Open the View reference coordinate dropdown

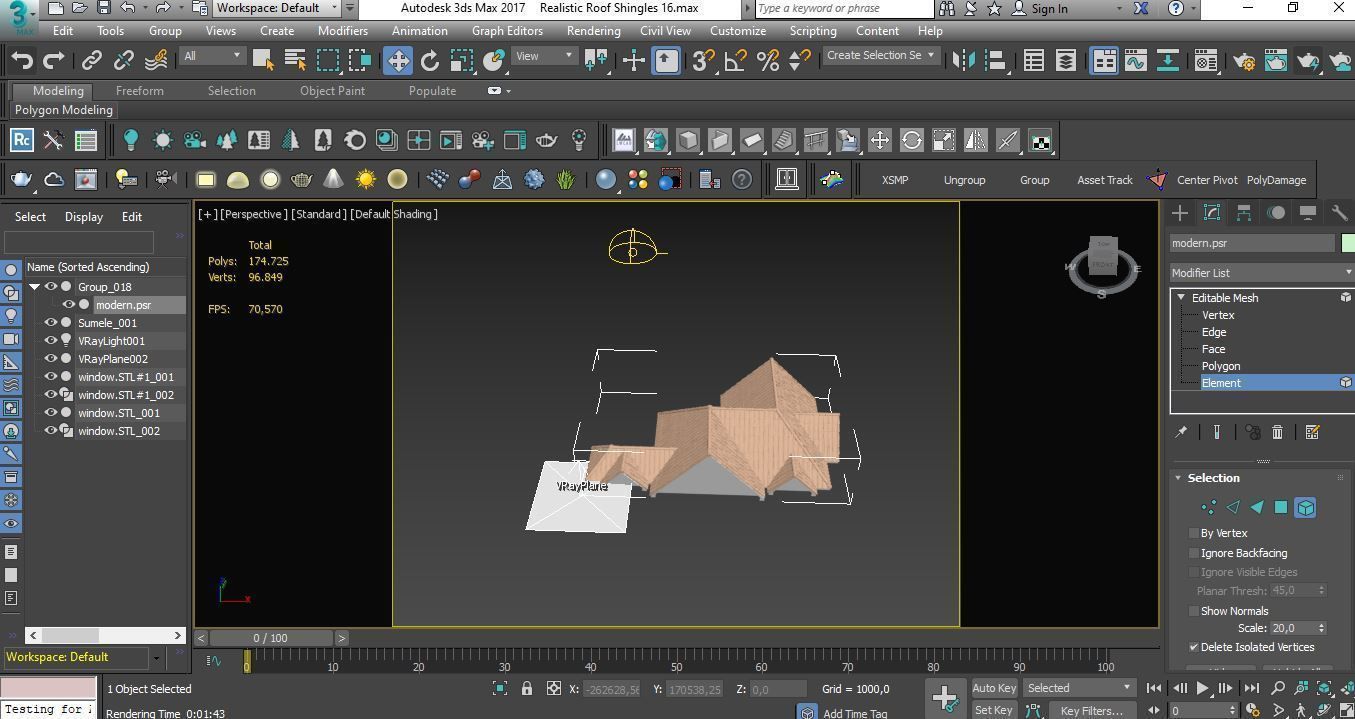click(x=544, y=56)
